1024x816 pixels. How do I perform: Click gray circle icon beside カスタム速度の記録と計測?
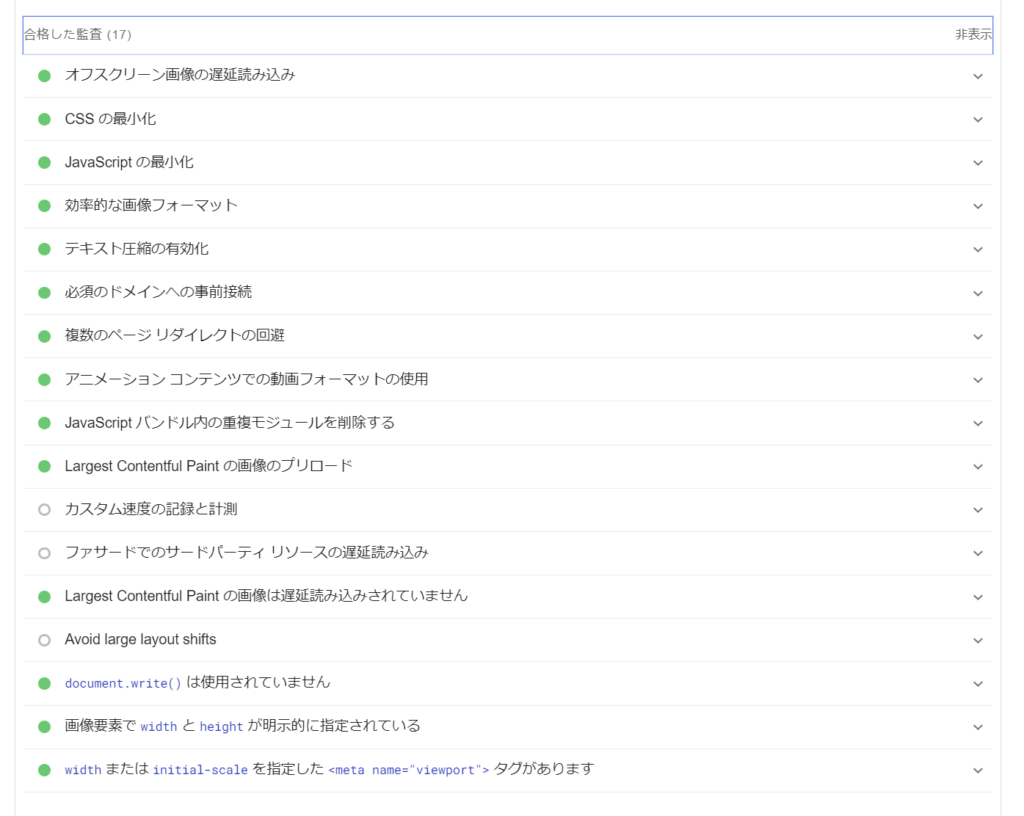coord(44,510)
